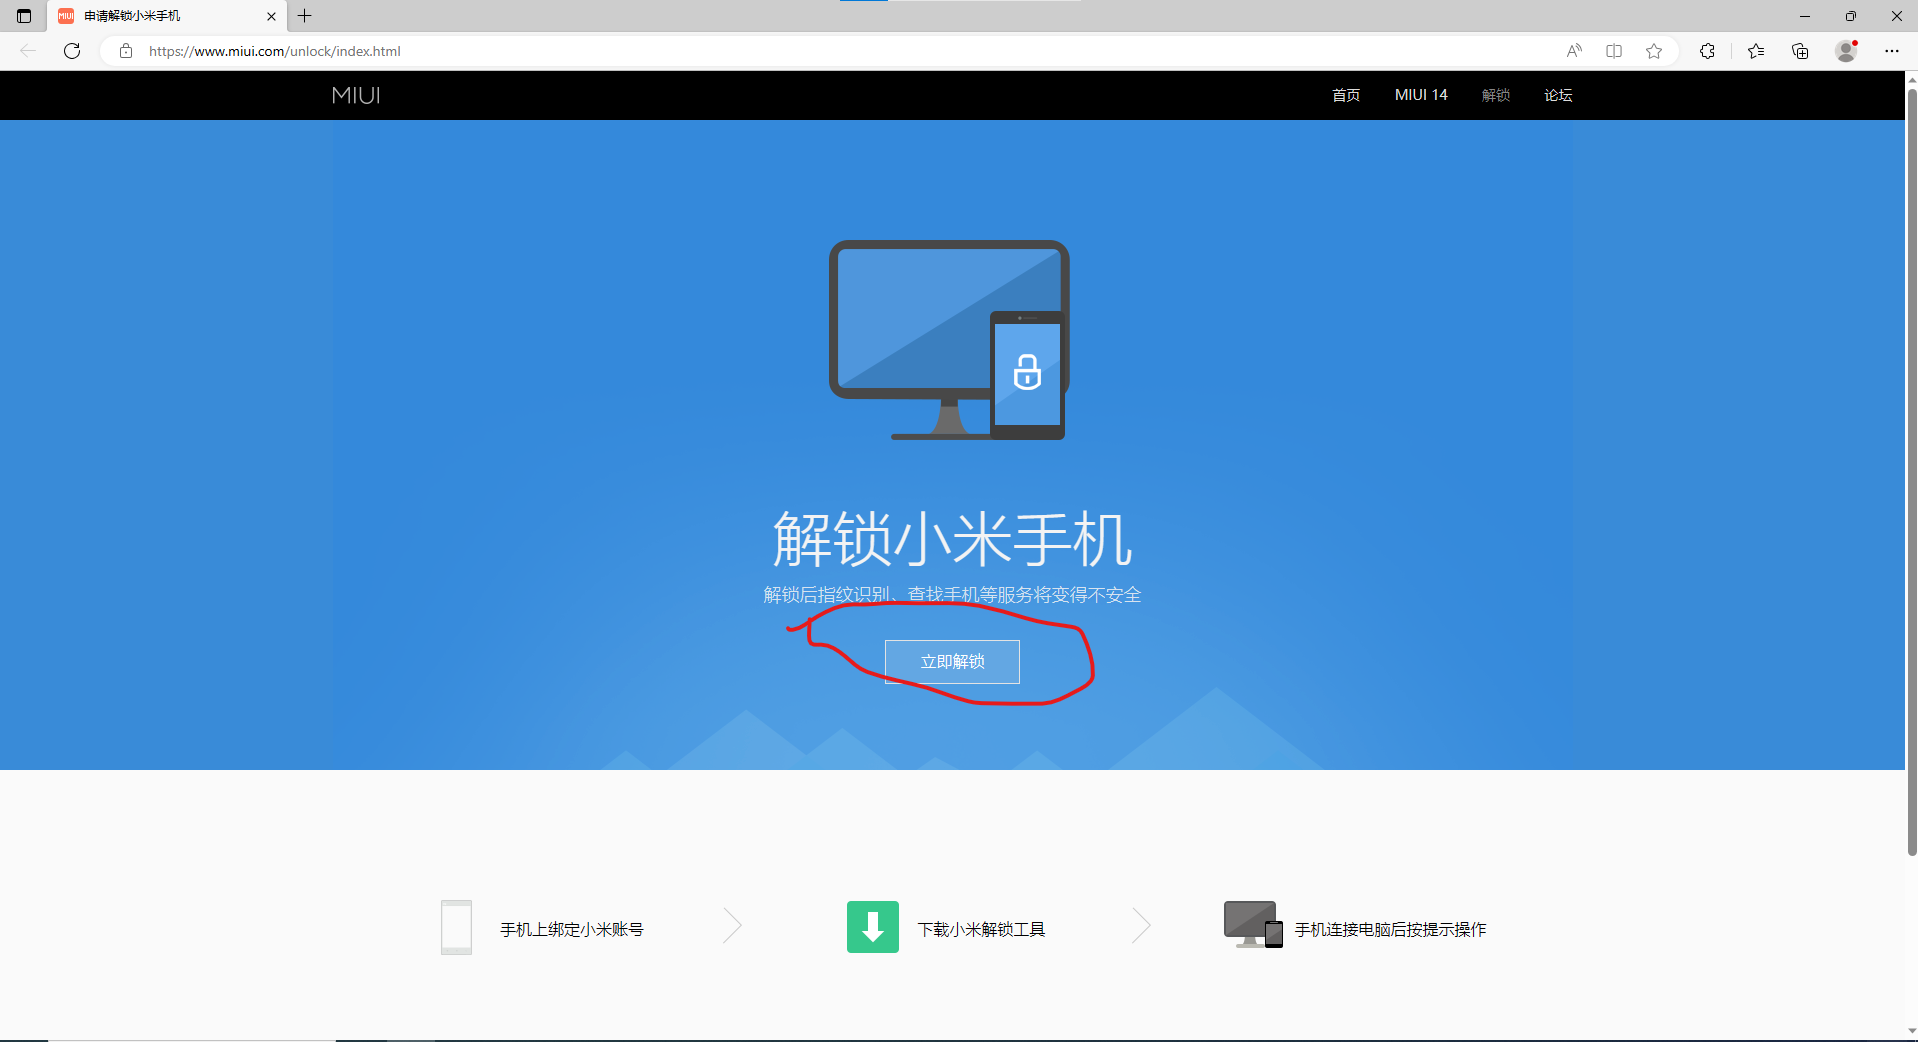The width and height of the screenshot is (1918, 1042).
Task: Open browser extensions puzzle icon
Action: click(x=1707, y=51)
